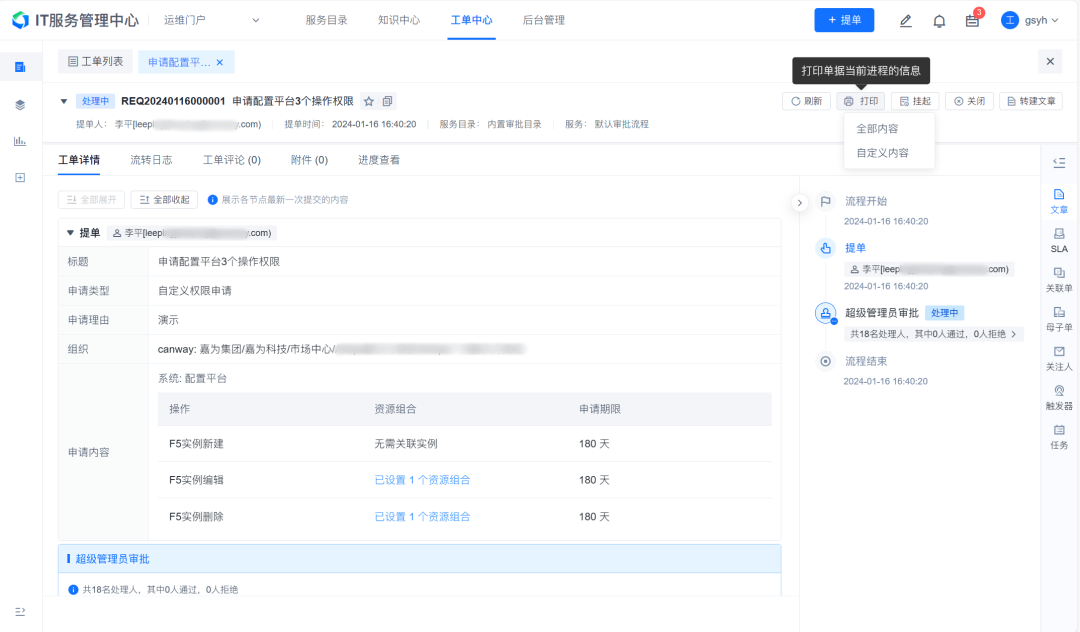Close the 申请配置平… tab

220,62
